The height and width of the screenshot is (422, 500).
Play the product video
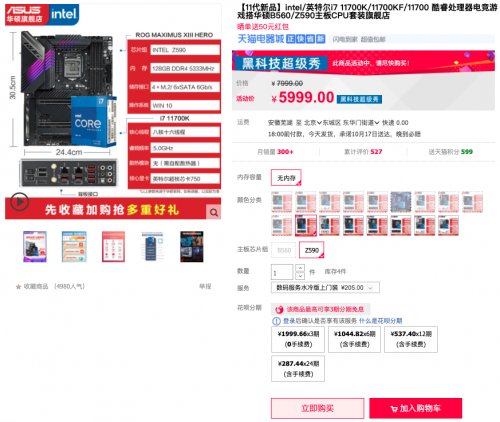[x=19, y=201]
